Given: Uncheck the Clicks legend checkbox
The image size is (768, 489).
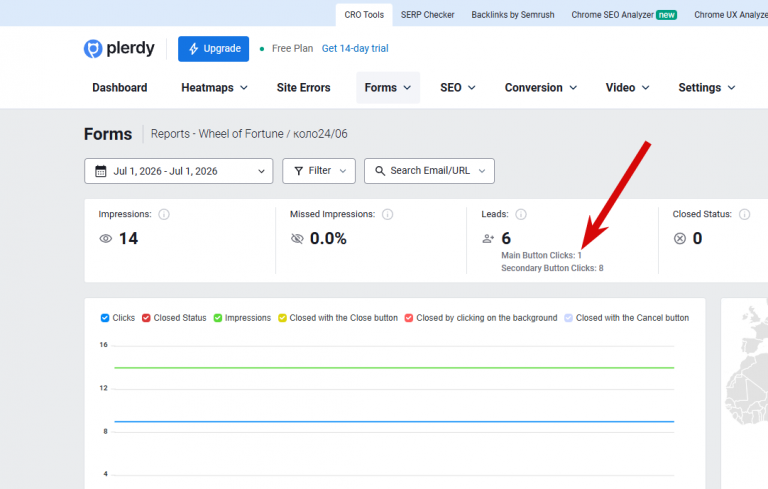Looking at the screenshot, I should [x=105, y=318].
